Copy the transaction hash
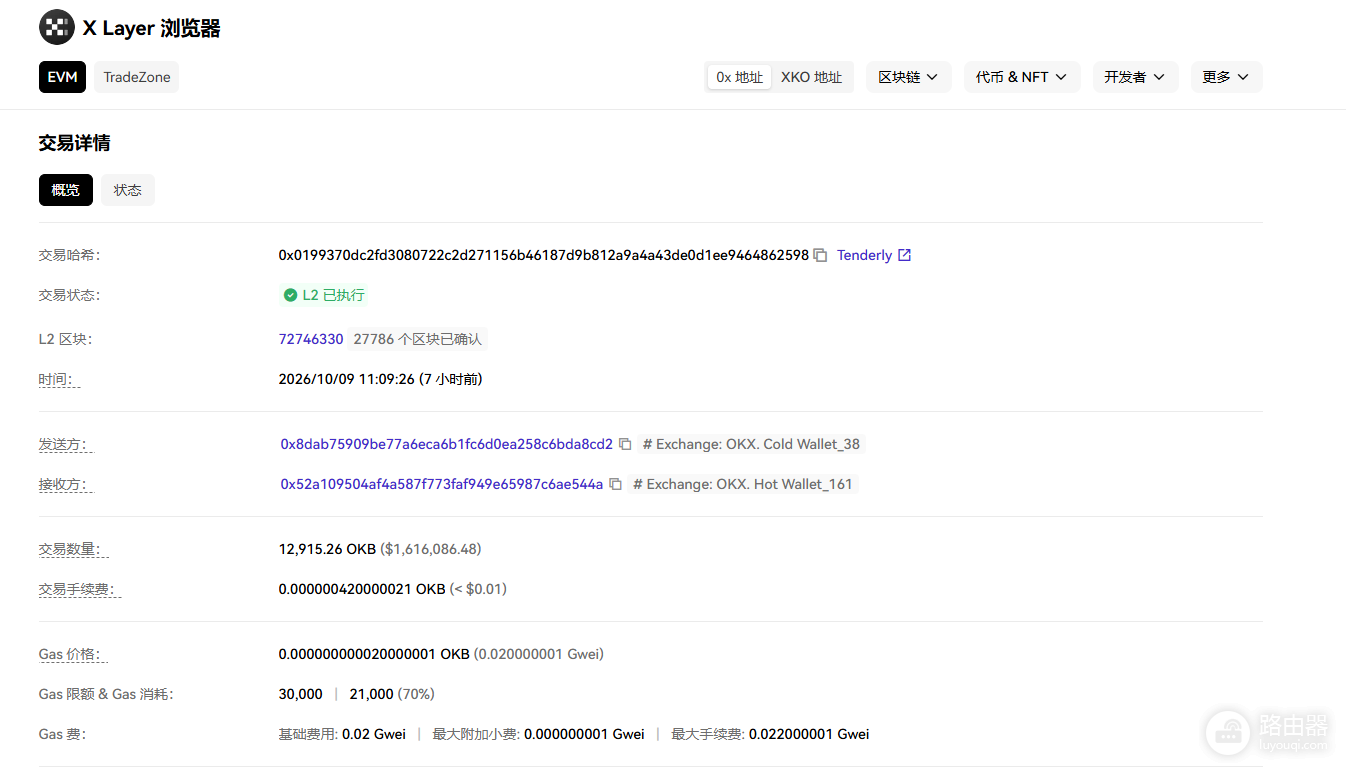This screenshot has width=1346, height=773. (x=820, y=255)
